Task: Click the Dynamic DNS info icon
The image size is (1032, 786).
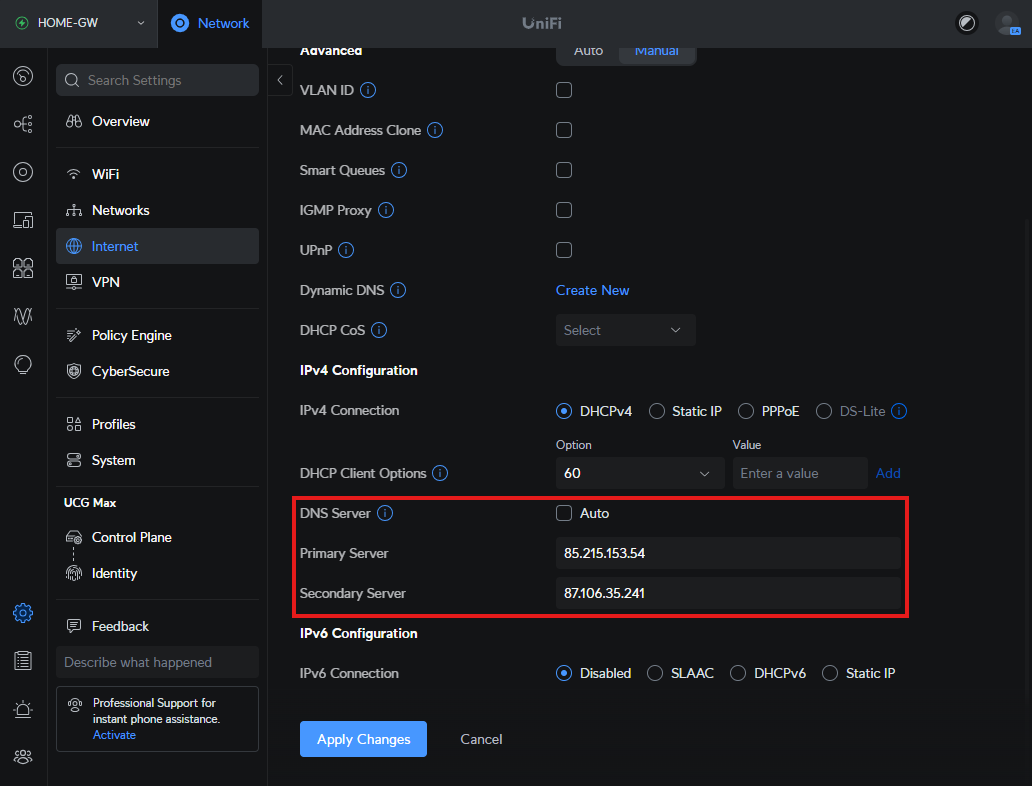Action: 398,290
